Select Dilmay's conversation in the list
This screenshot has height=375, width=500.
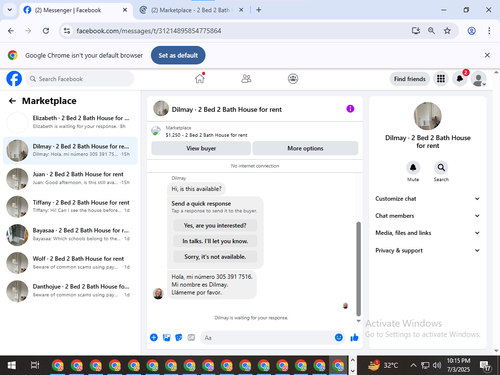(x=70, y=150)
